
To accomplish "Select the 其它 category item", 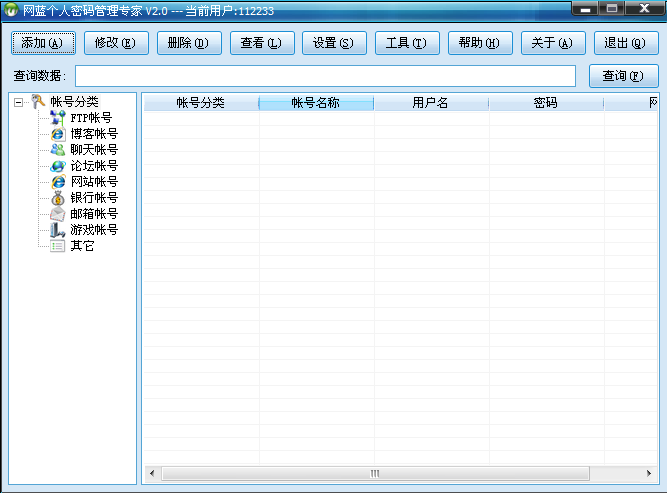I will click(x=82, y=246).
